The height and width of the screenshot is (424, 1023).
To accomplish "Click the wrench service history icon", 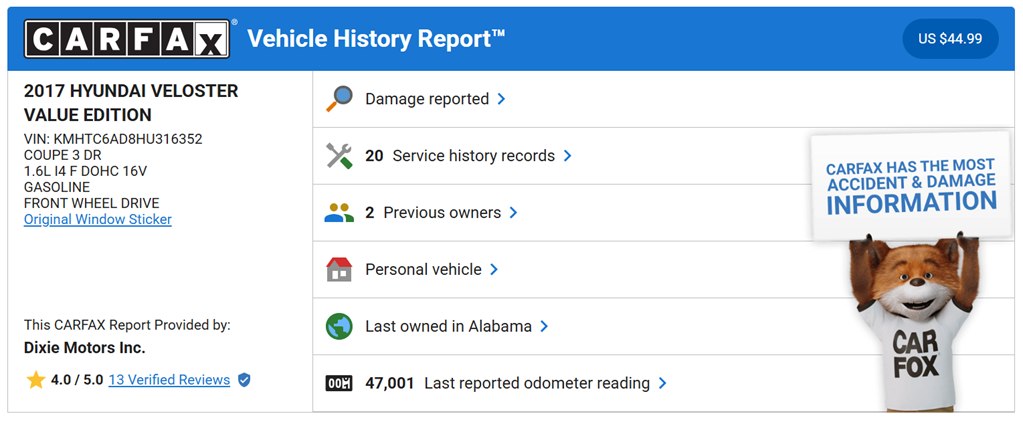I will (339, 156).
